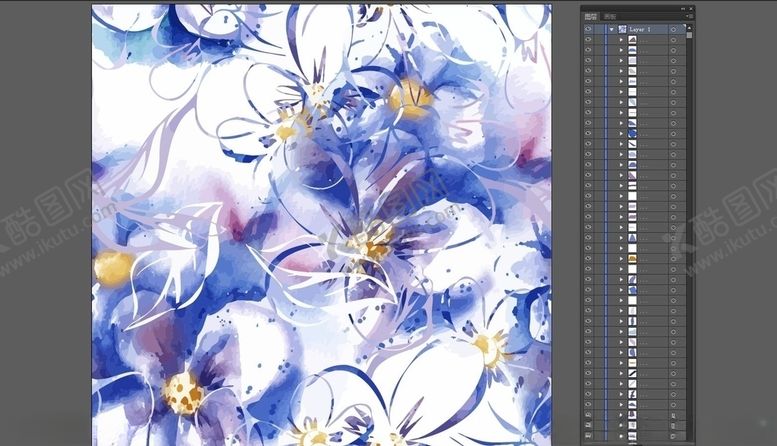This screenshot has width=777, height=446.
Task: Open the Layers panel flyout menu
Action: click(687, 17)
